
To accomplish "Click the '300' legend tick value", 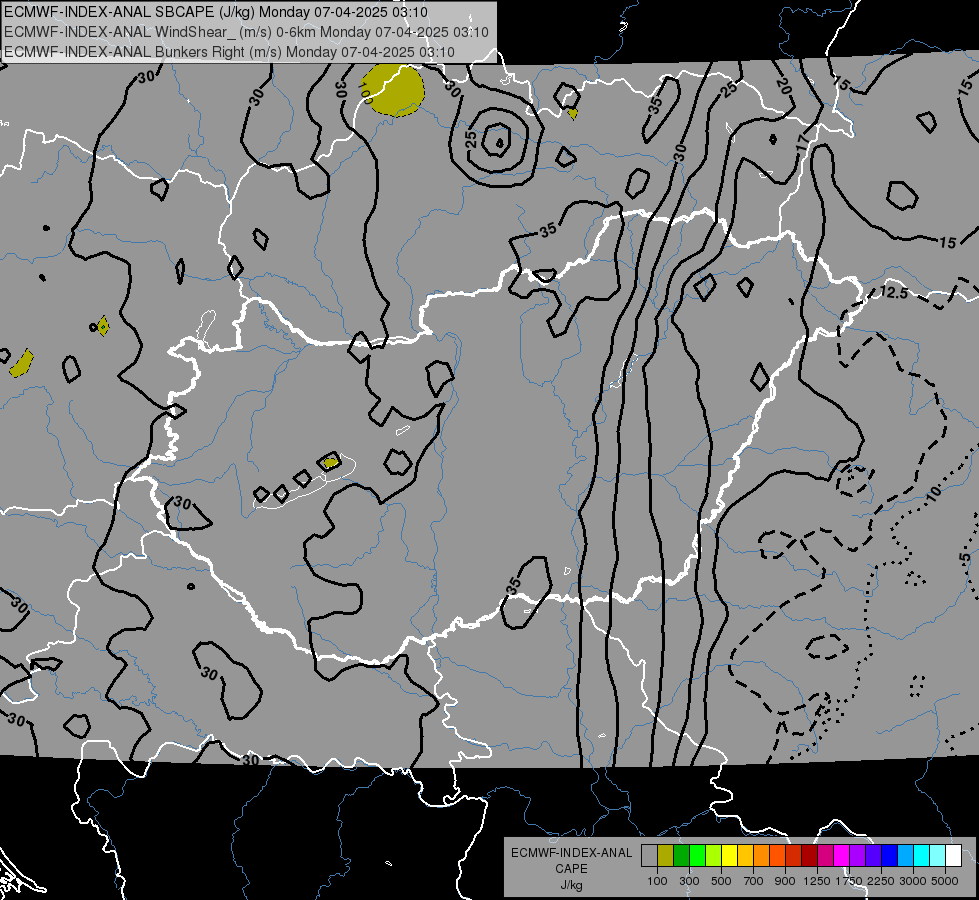I will click(689, 881).
